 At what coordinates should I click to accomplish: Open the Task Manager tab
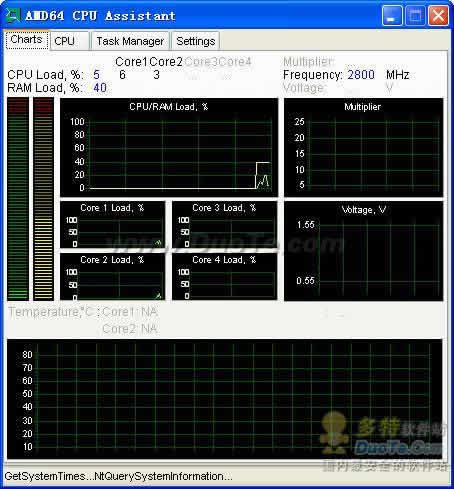click(130, 41)
